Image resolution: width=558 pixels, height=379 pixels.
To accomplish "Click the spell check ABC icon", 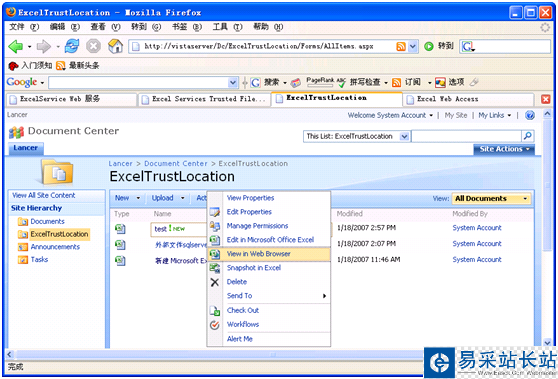I will (341, 83).
